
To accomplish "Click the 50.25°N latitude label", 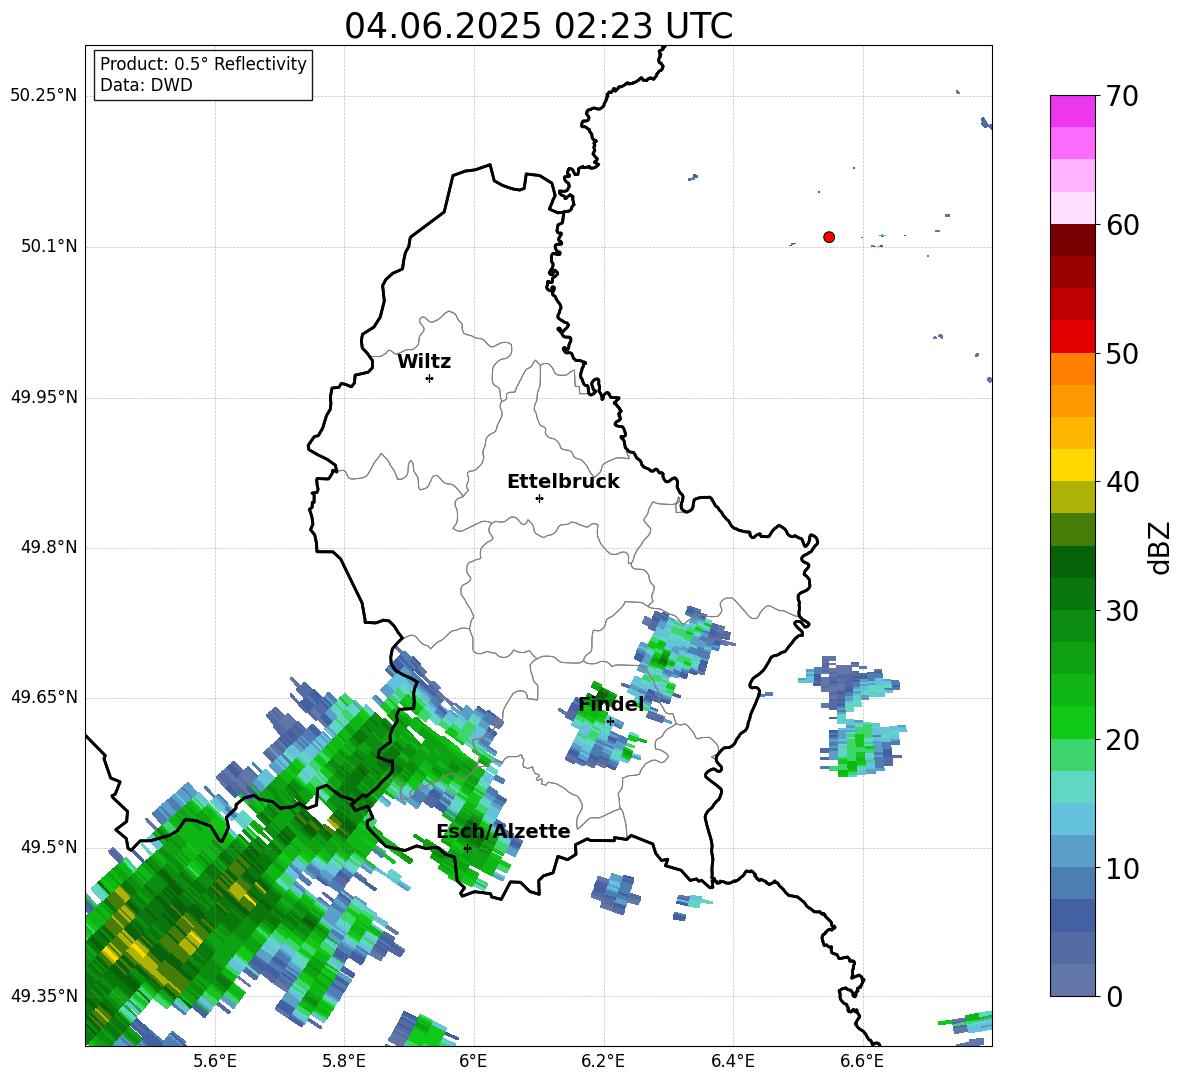I will (x=44, y=96).
